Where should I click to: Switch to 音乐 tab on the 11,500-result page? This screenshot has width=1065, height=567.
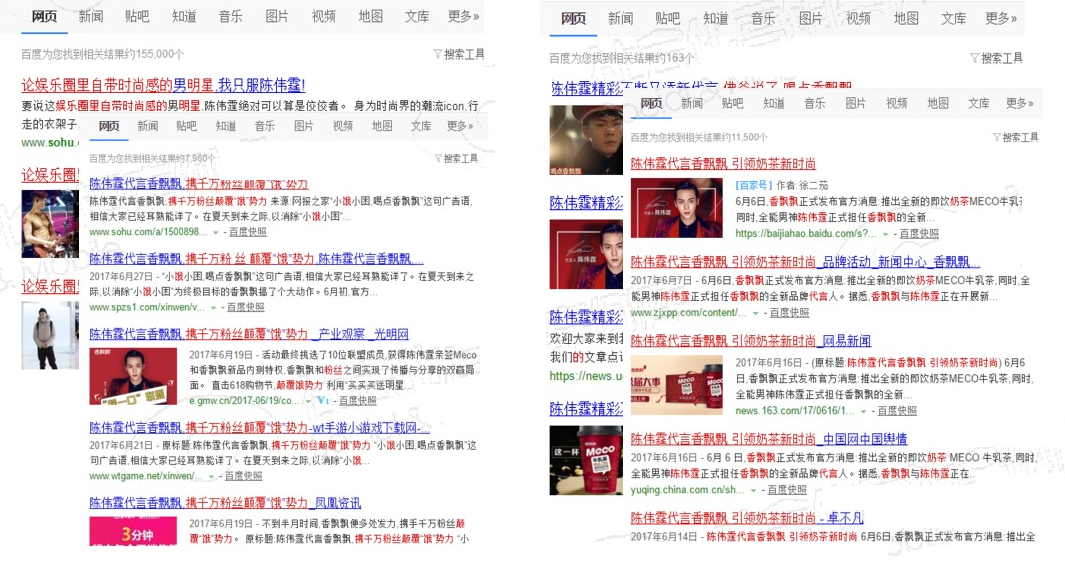(x=814, y=103)
